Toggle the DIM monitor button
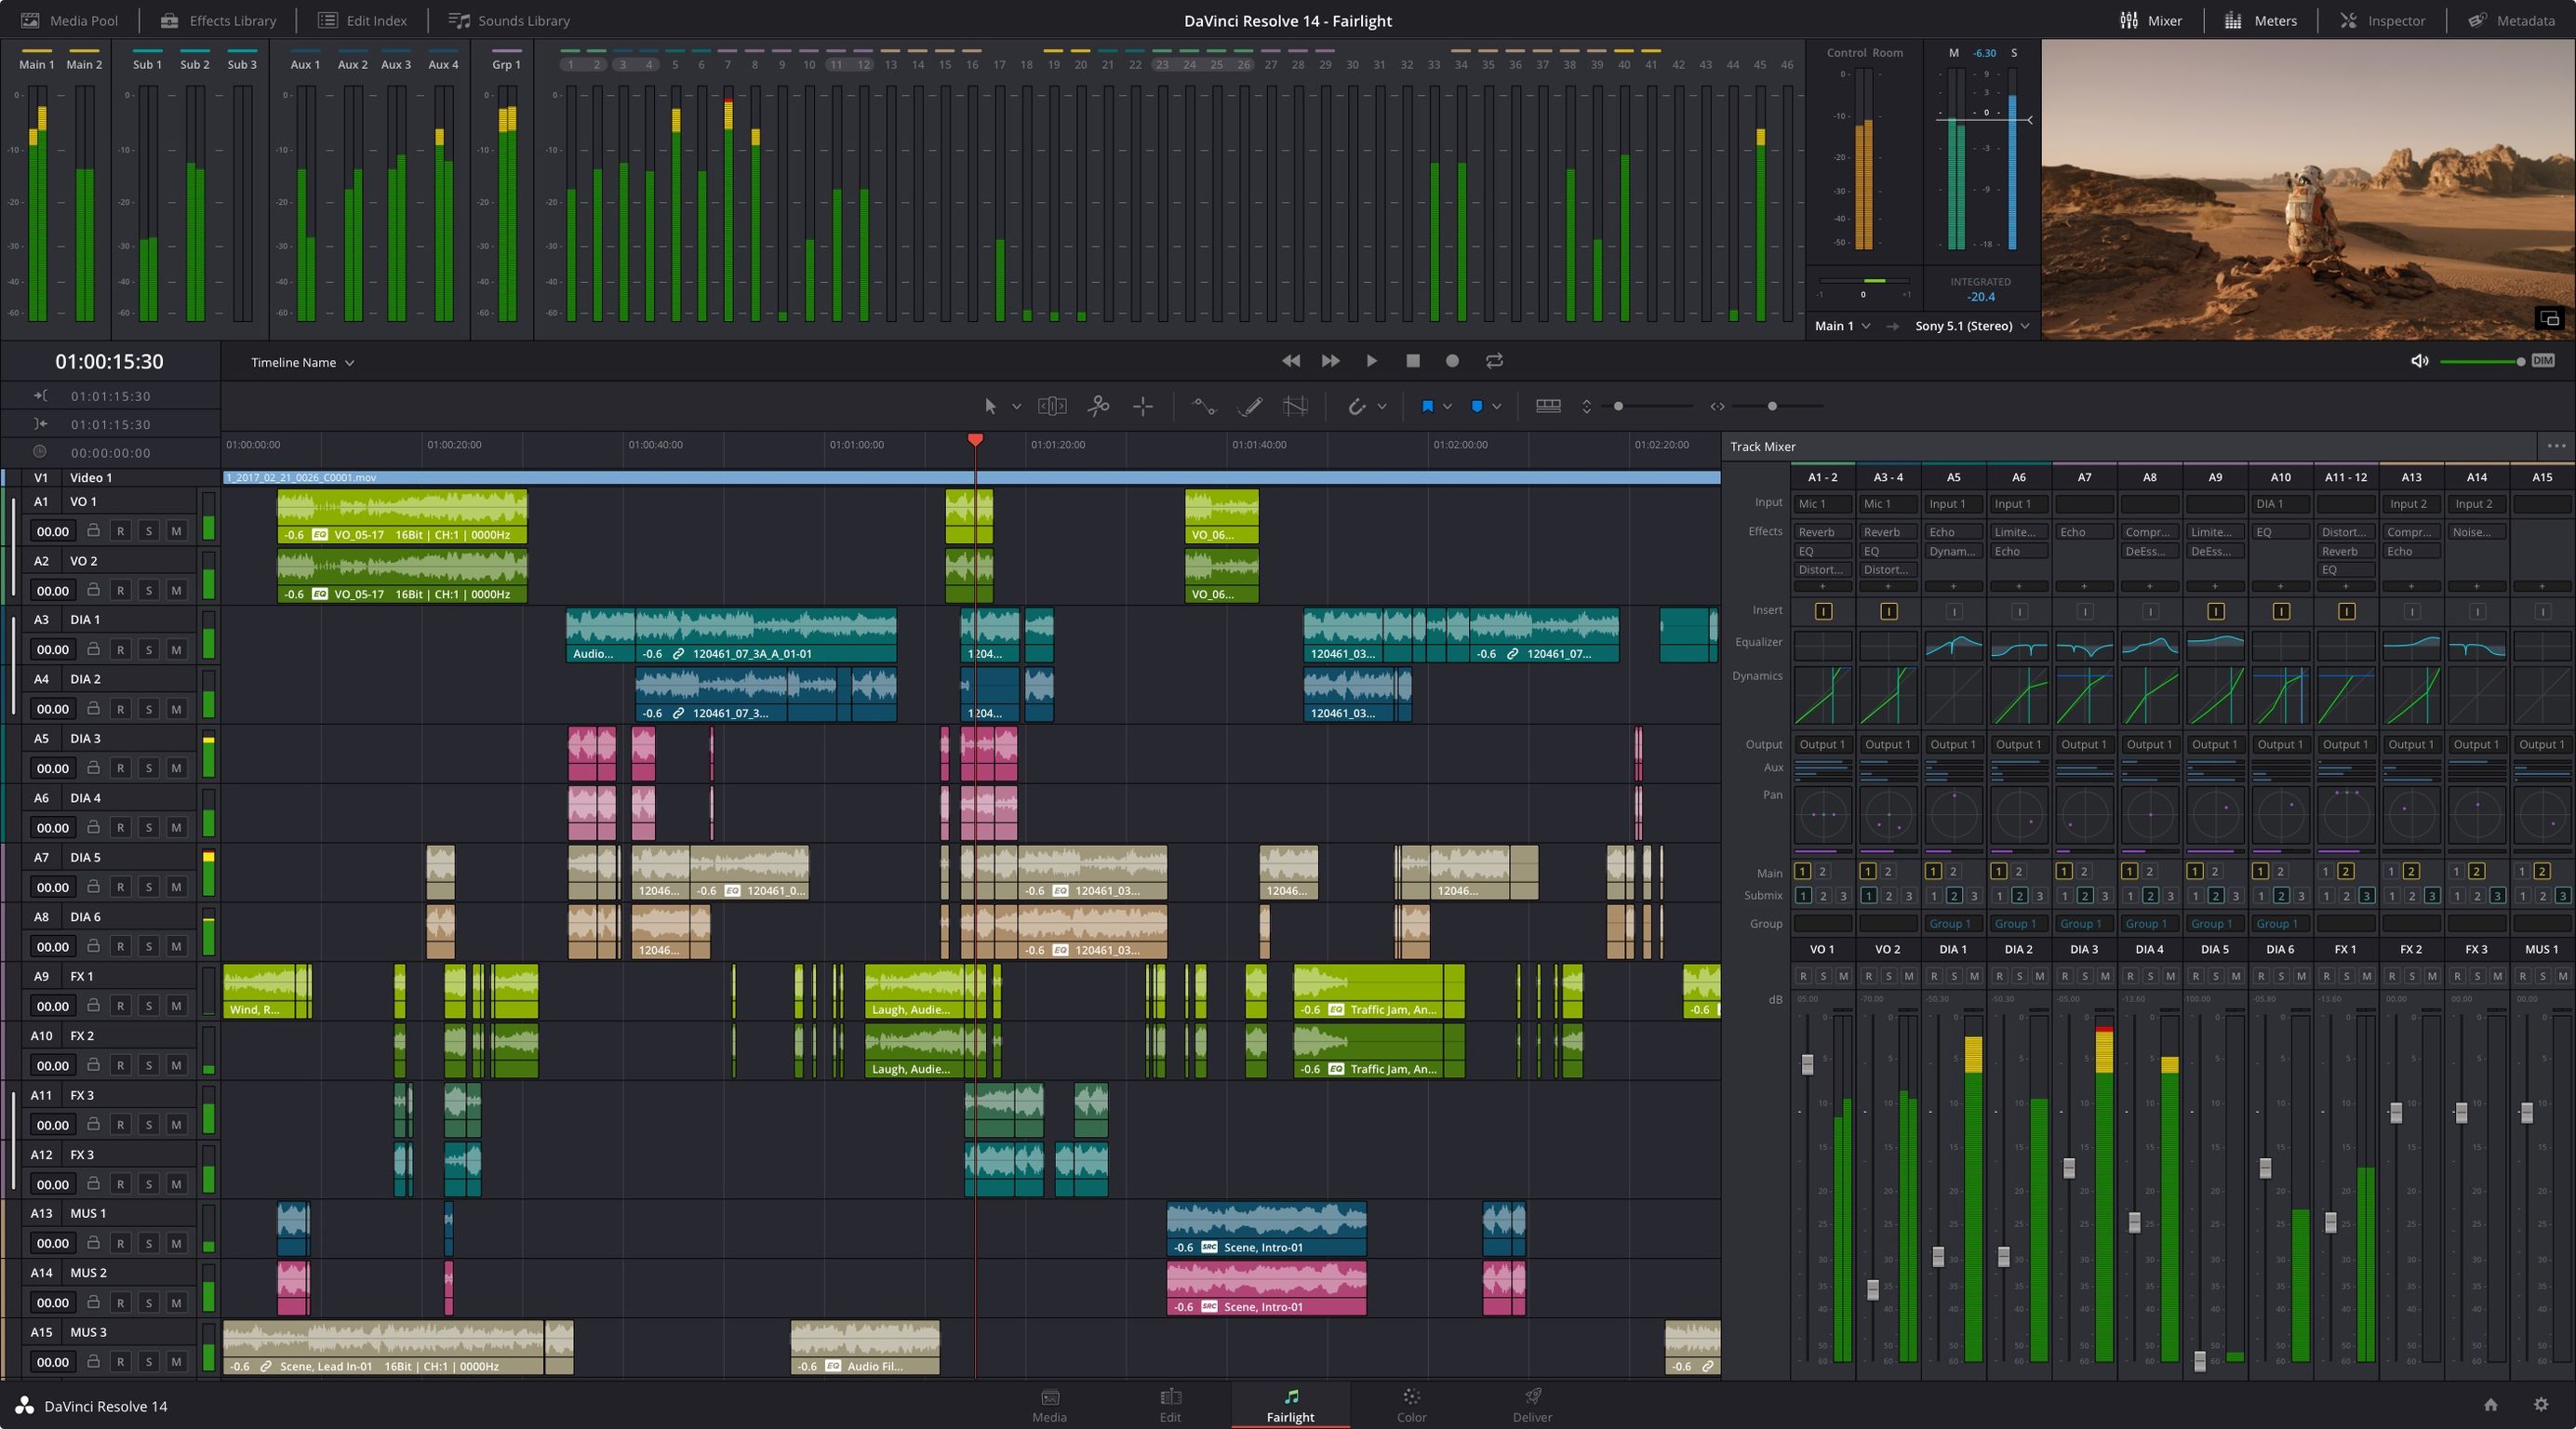The height and width of the screenshot is (1429, 2576). click(2543, 361)
